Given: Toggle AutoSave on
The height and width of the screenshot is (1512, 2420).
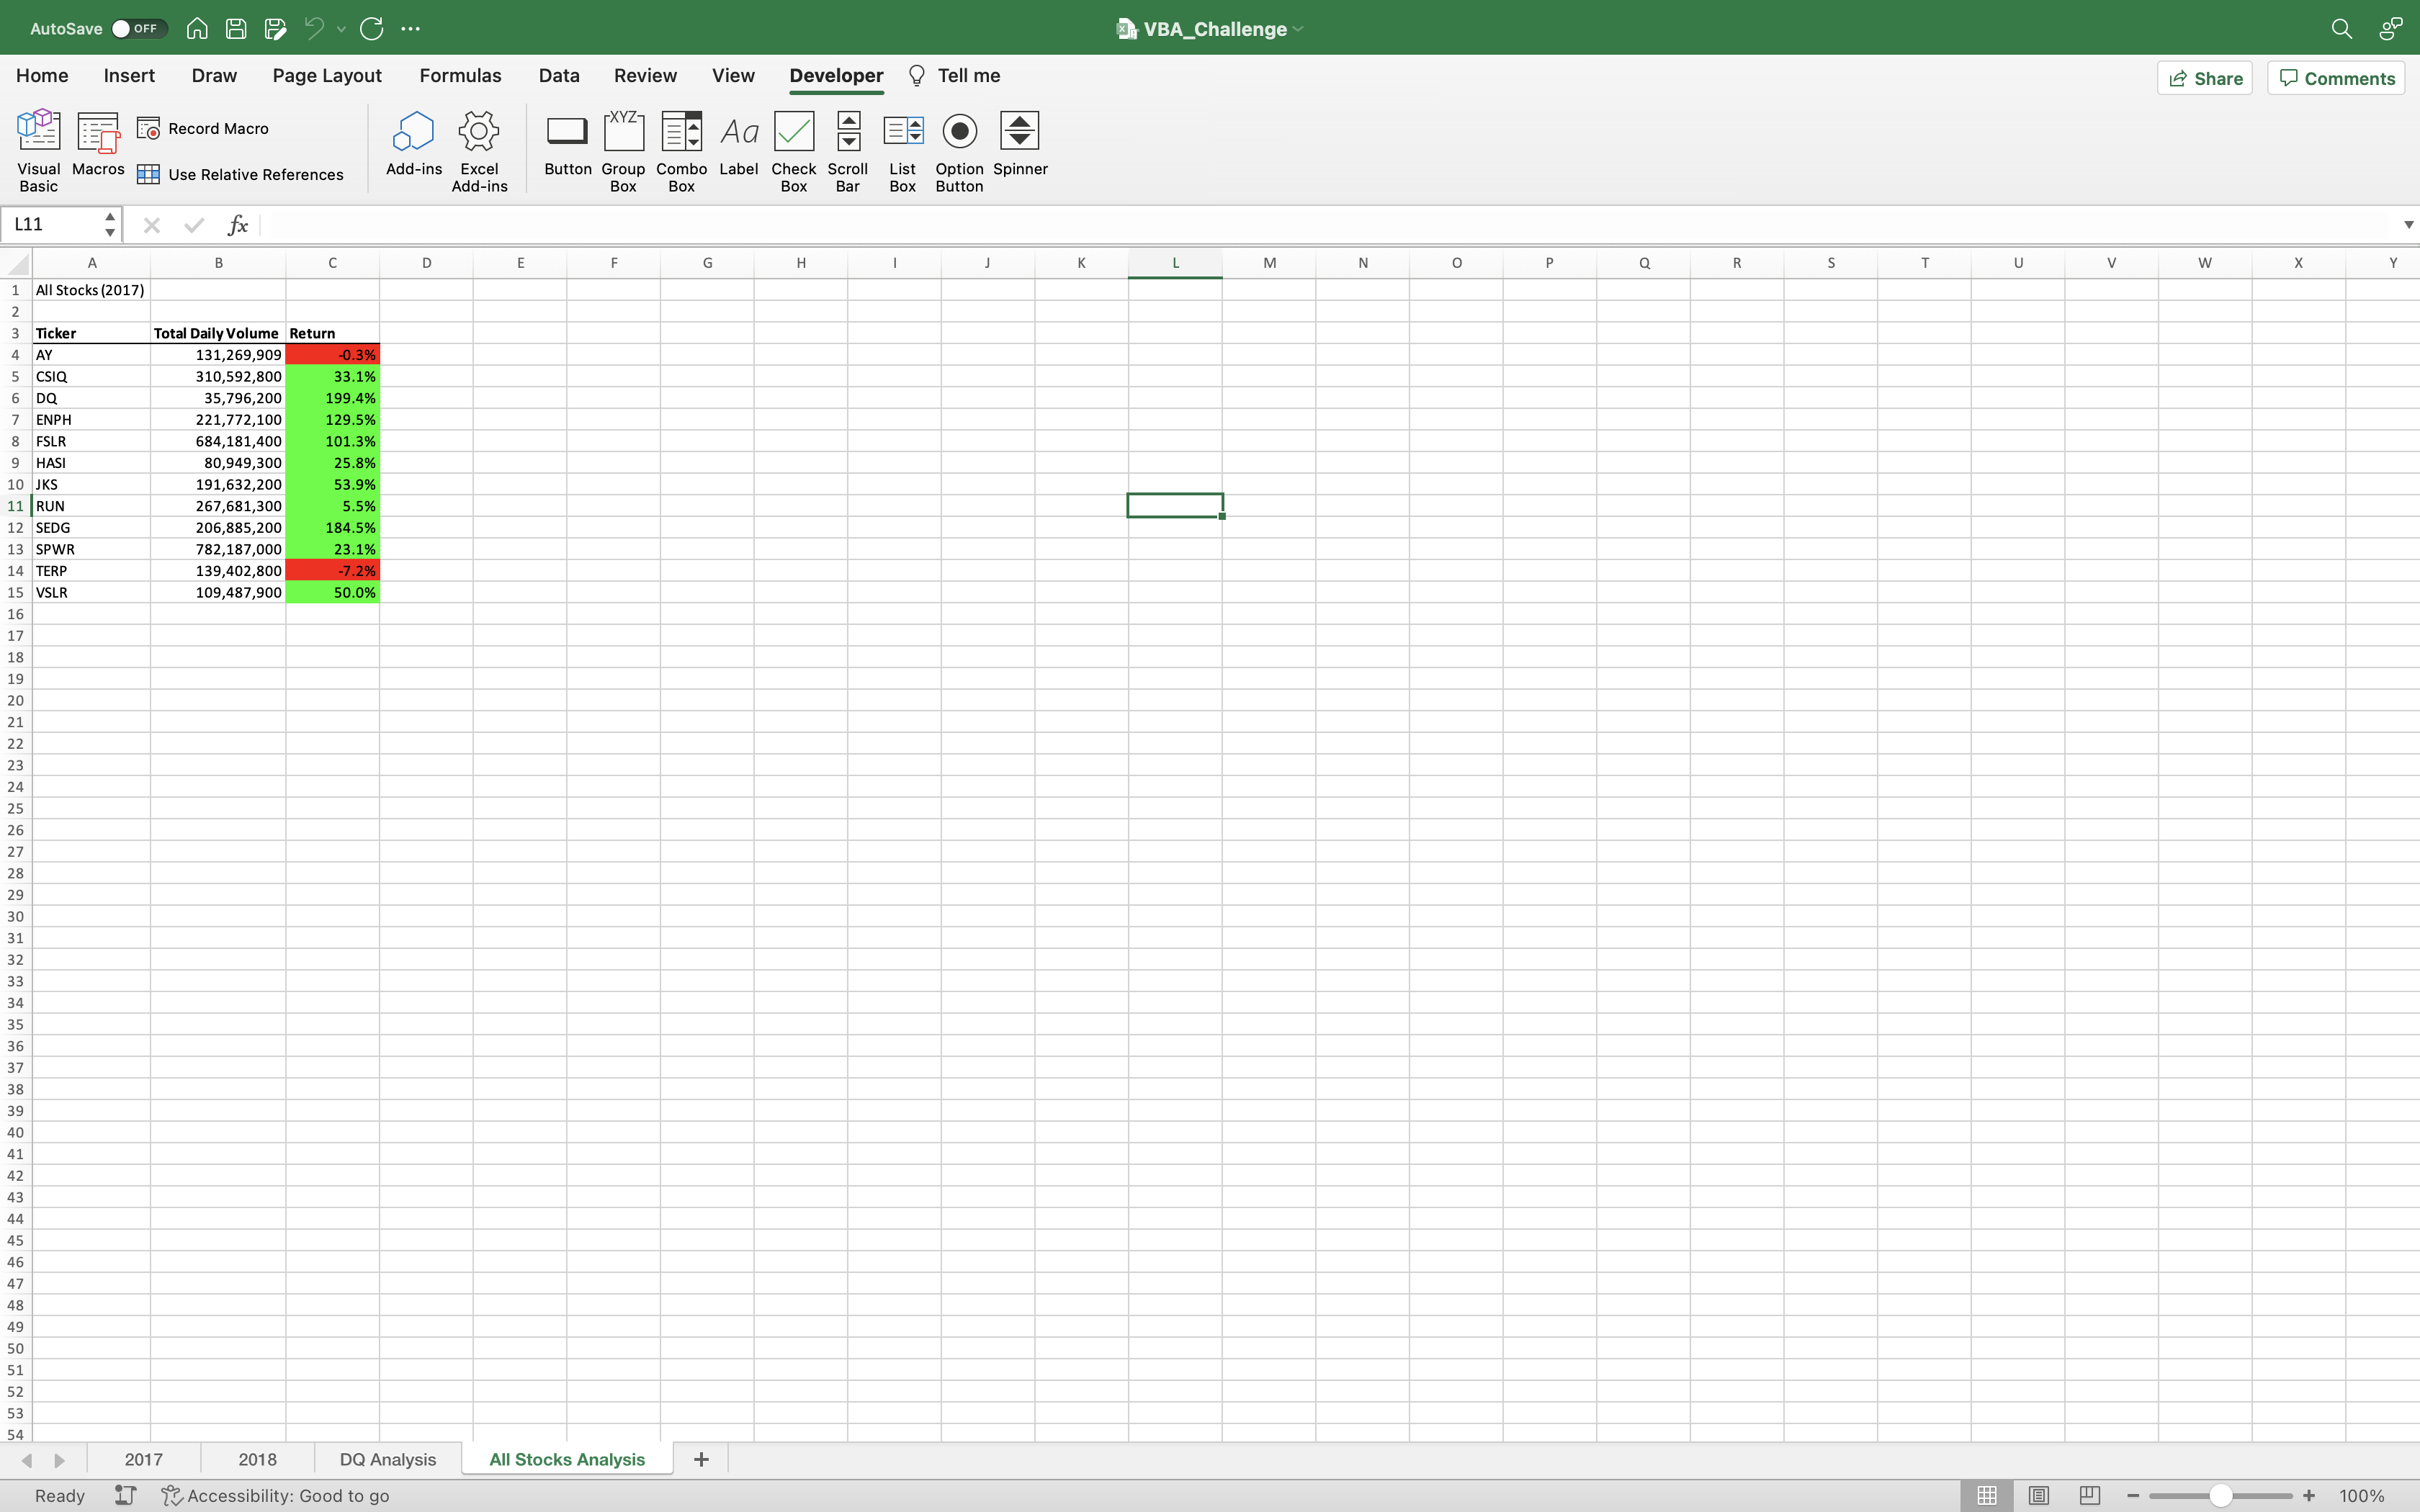Looking at the screenshot, I should pos(137,28).
